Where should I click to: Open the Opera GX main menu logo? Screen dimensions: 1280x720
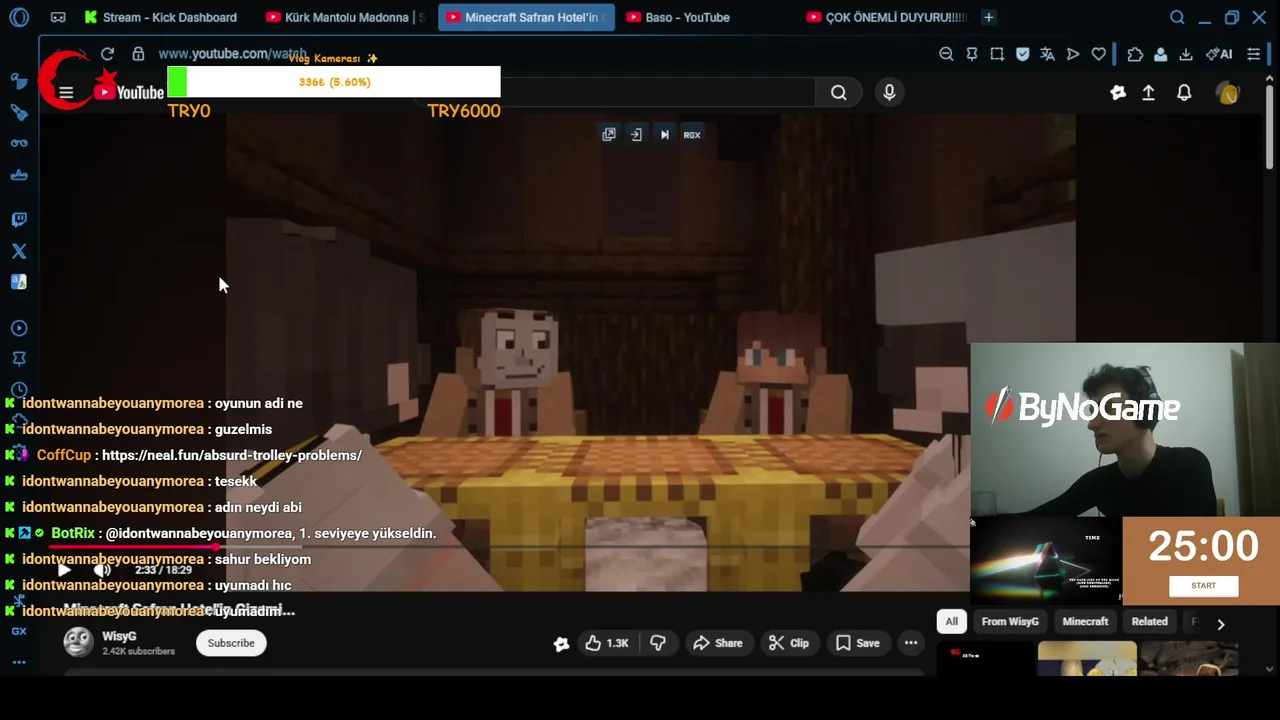point(18,17)
